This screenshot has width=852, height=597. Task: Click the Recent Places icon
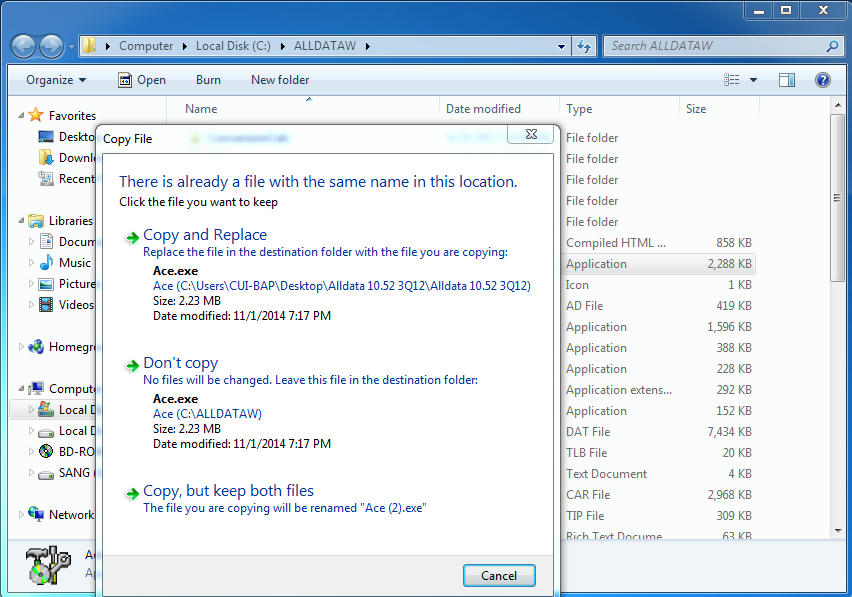click(46, 179)
